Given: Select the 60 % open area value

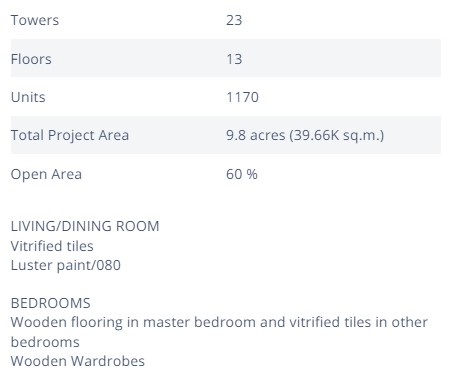Looking at the screenshot, I should coord(242,174).
